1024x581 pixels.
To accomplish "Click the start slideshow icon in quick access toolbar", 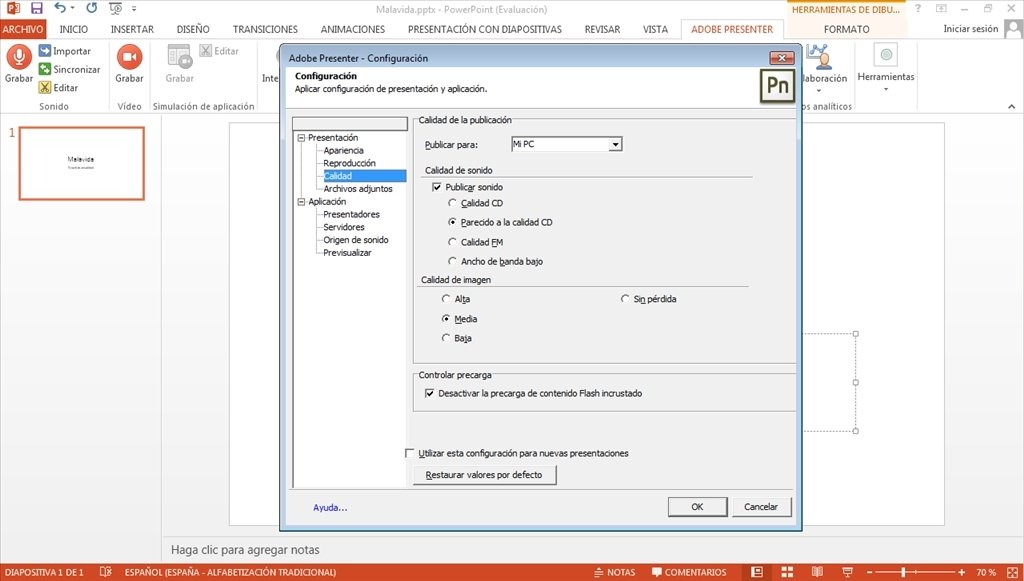I will click(x=116, y=8).
